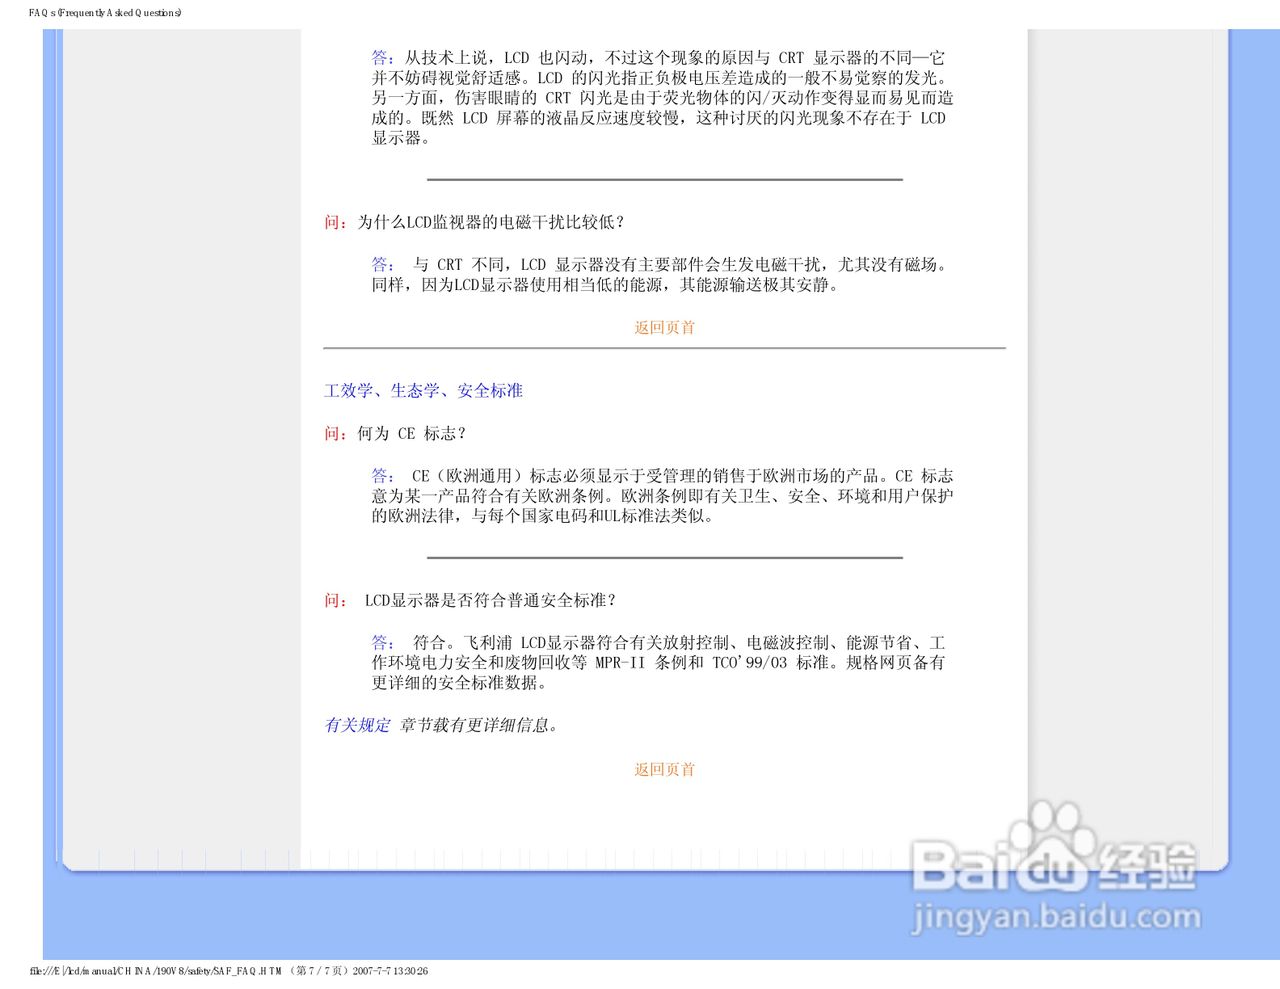
Task: Open the 工效学、生态学、安全标准 section link
Action: pyautogui.click(x=424, y=390)
